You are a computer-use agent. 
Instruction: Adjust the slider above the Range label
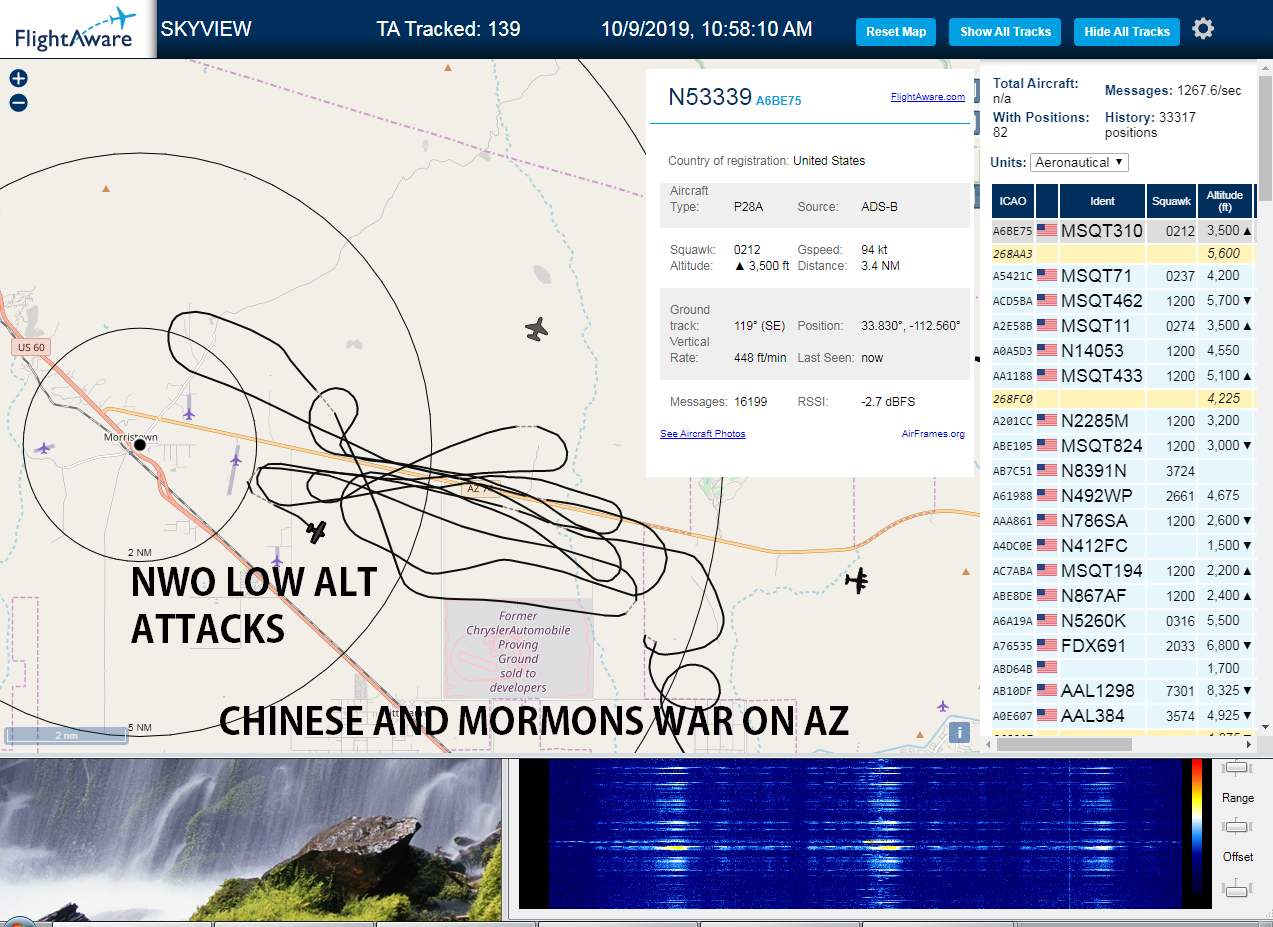1238,767
